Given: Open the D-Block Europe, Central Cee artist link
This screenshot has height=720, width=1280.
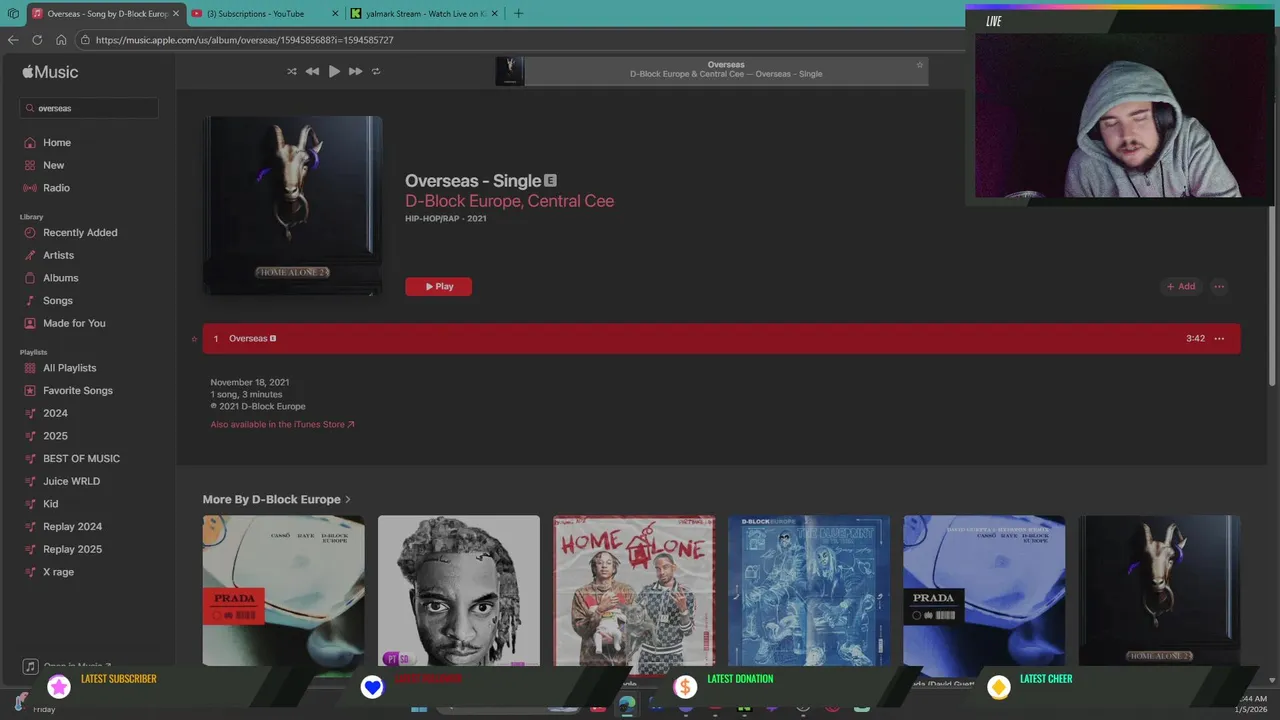Looking at the screenshot, I should (x=509, y=201).
